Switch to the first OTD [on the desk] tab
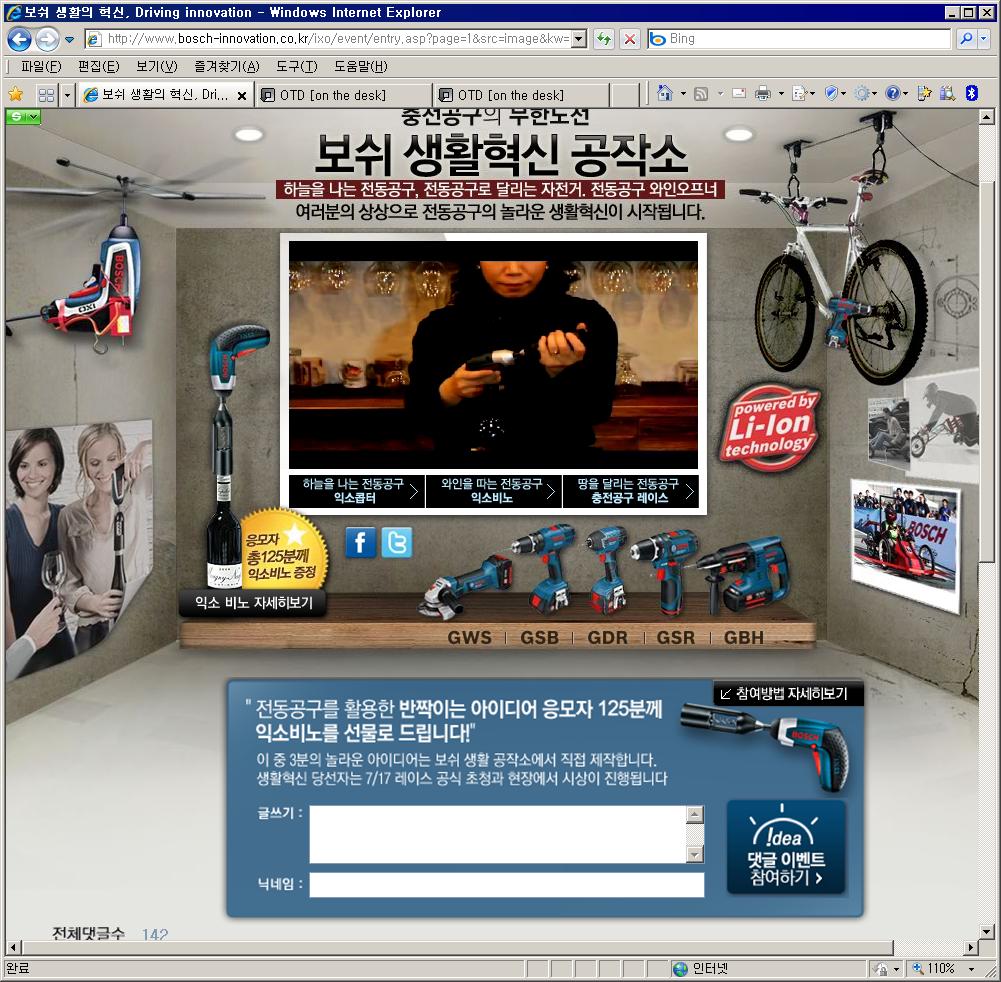Image resolution: width=1001 pixels, height=982 pixels. point(343,95)
